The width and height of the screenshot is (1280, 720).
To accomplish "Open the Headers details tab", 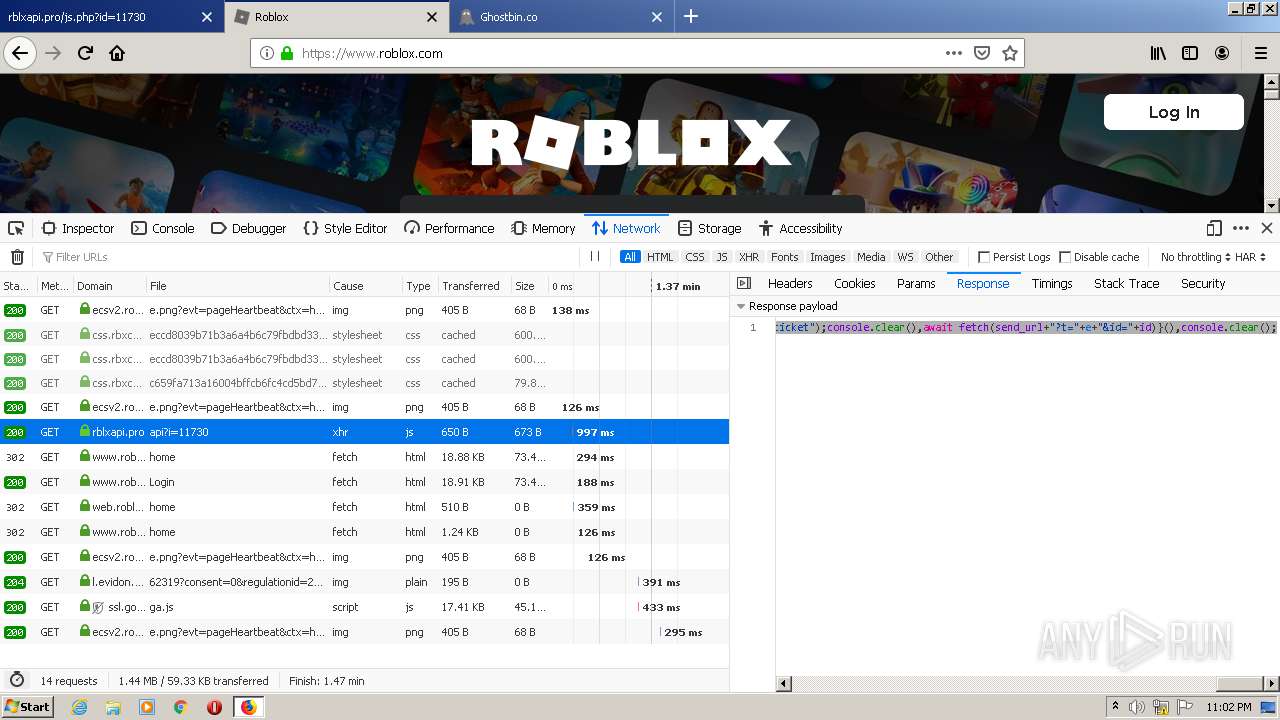I will click(x=790, y=284).
